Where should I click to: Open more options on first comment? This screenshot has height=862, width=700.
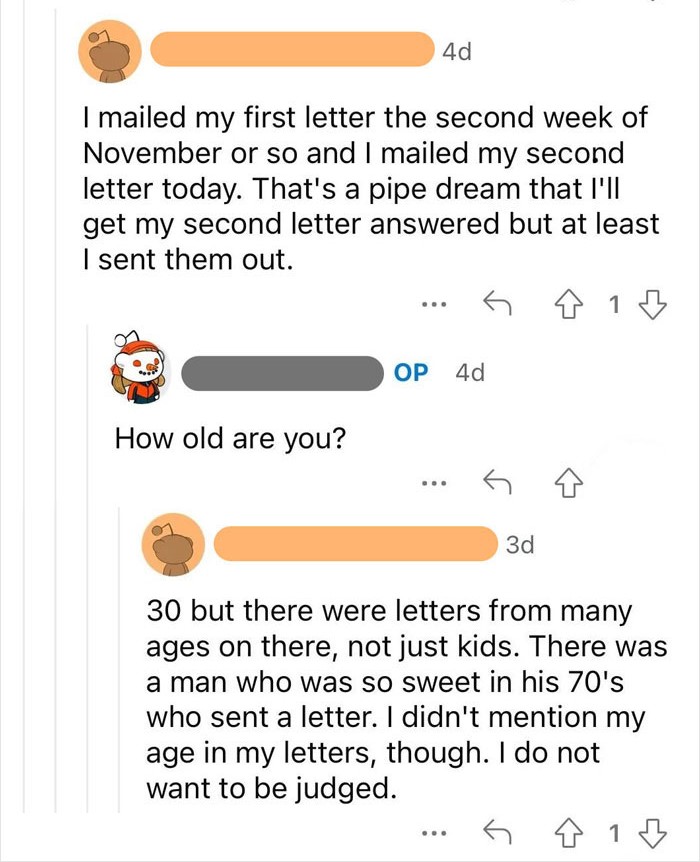[434, 304]
